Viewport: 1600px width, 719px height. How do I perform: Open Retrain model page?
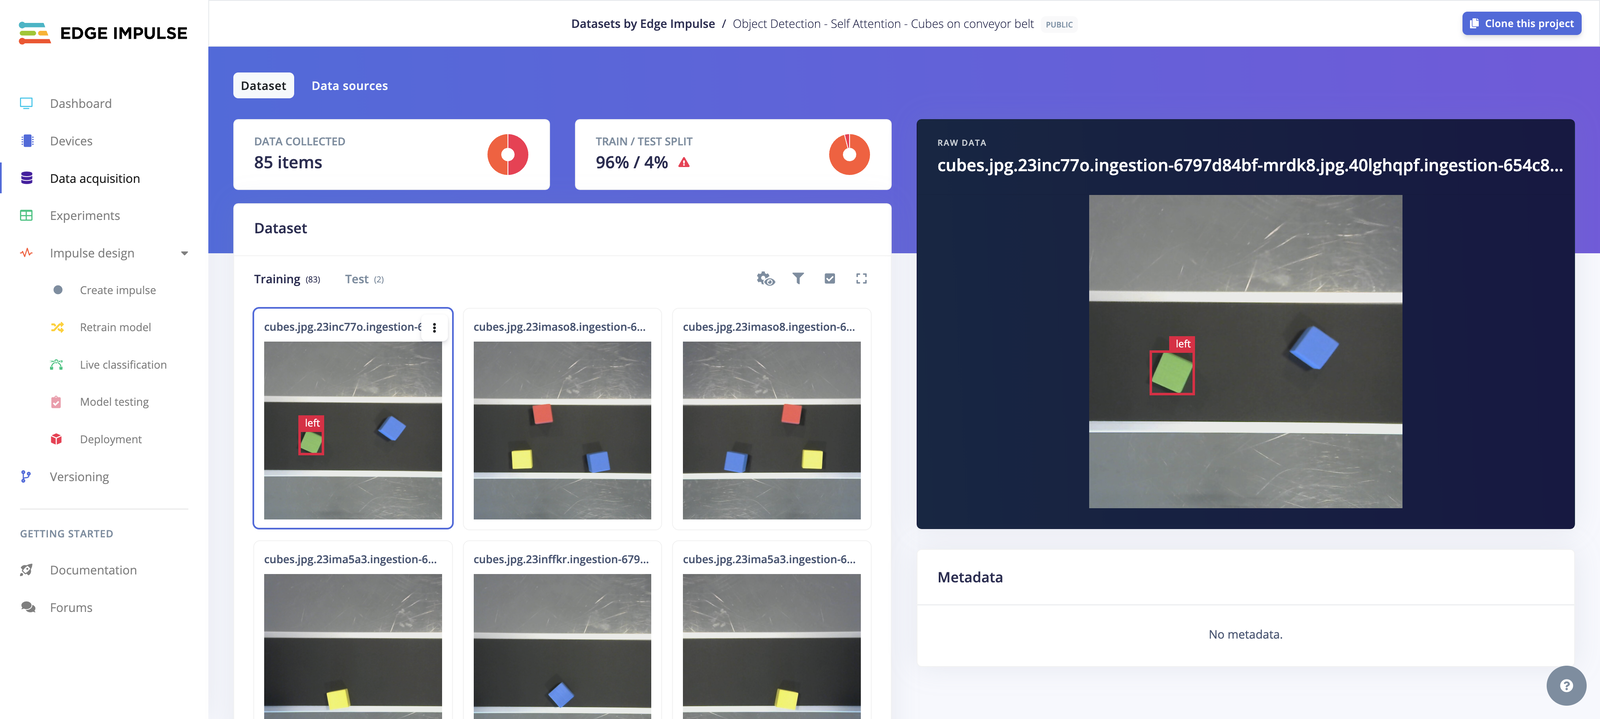click(x=115, y=328)
